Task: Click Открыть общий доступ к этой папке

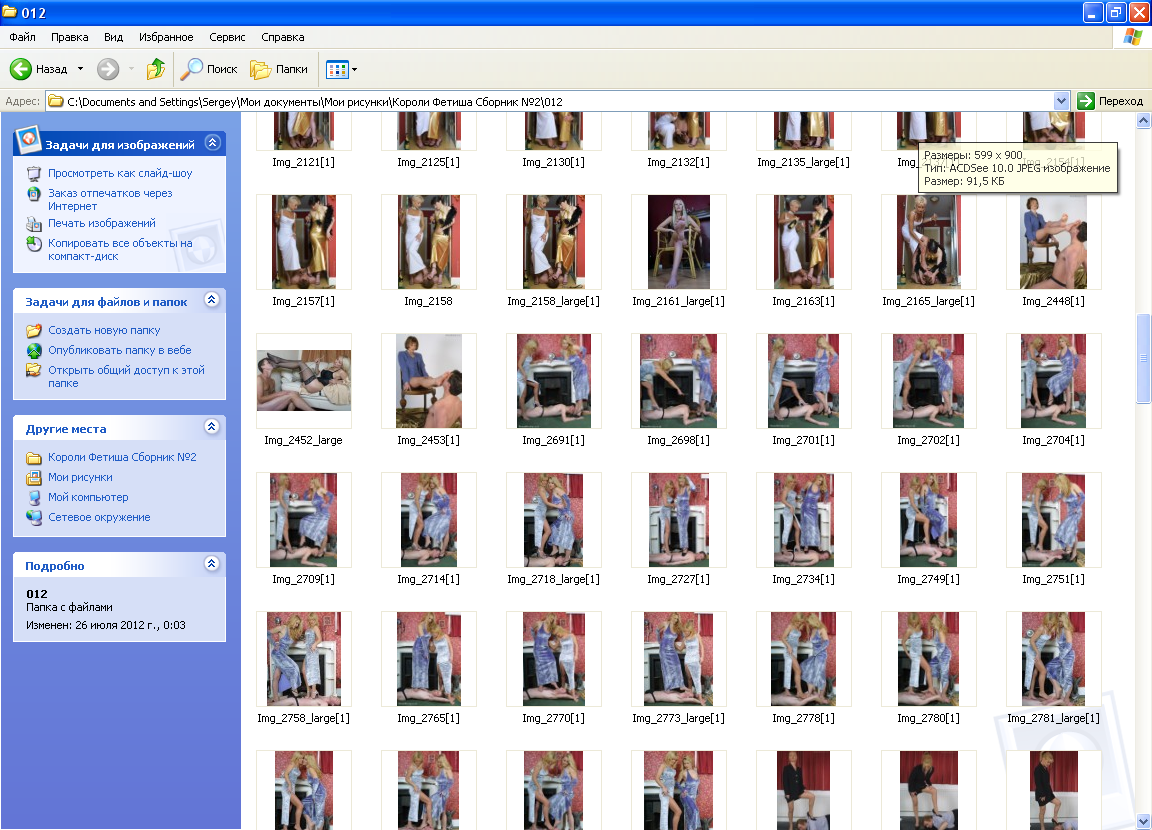Action: click(x=126, y=377)
